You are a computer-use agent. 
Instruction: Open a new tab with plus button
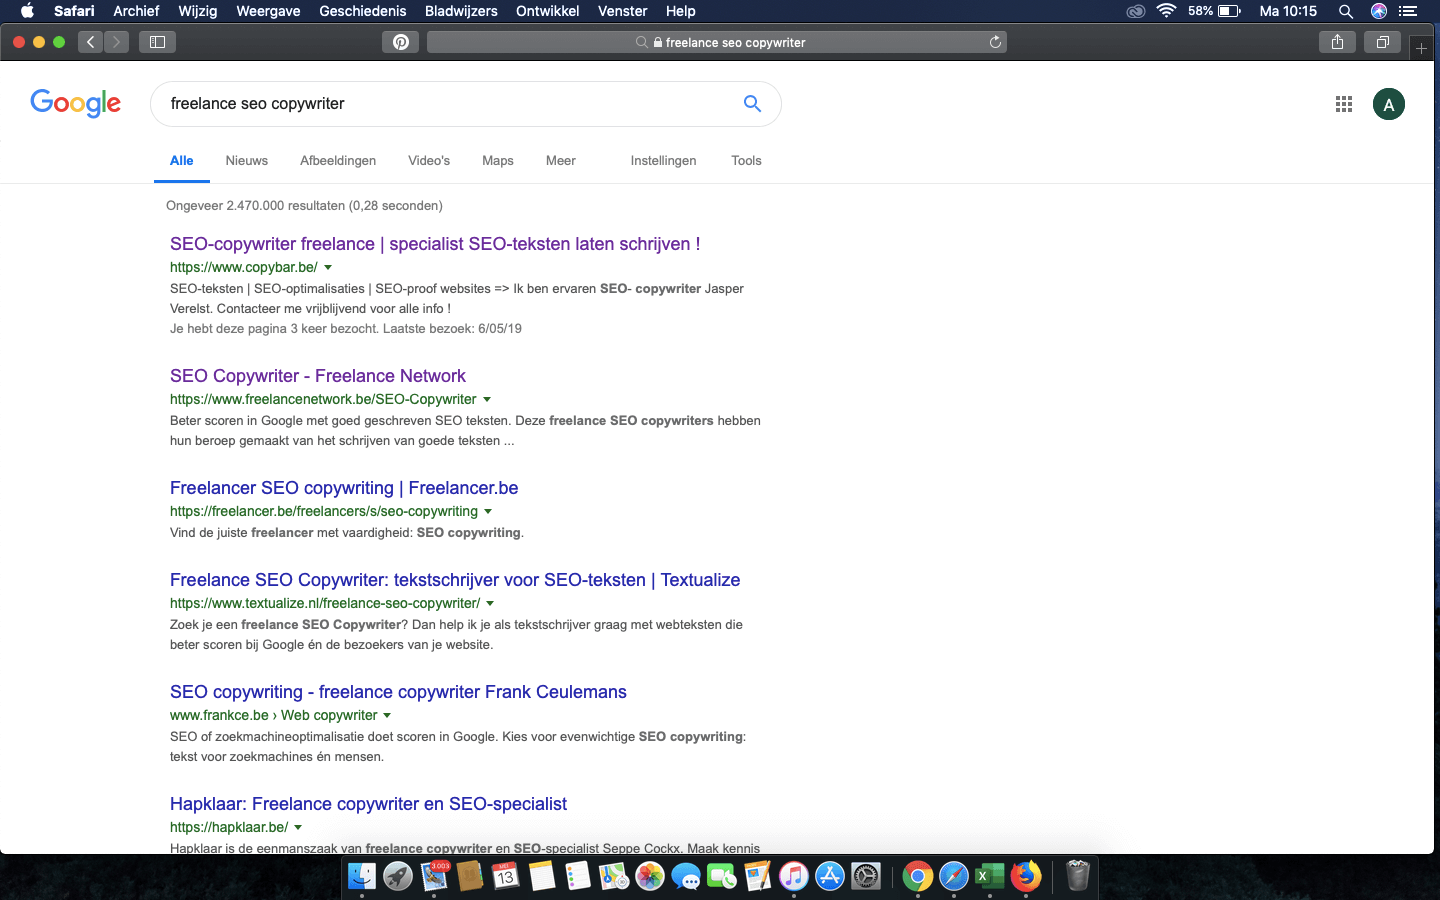pos(1421,48)
